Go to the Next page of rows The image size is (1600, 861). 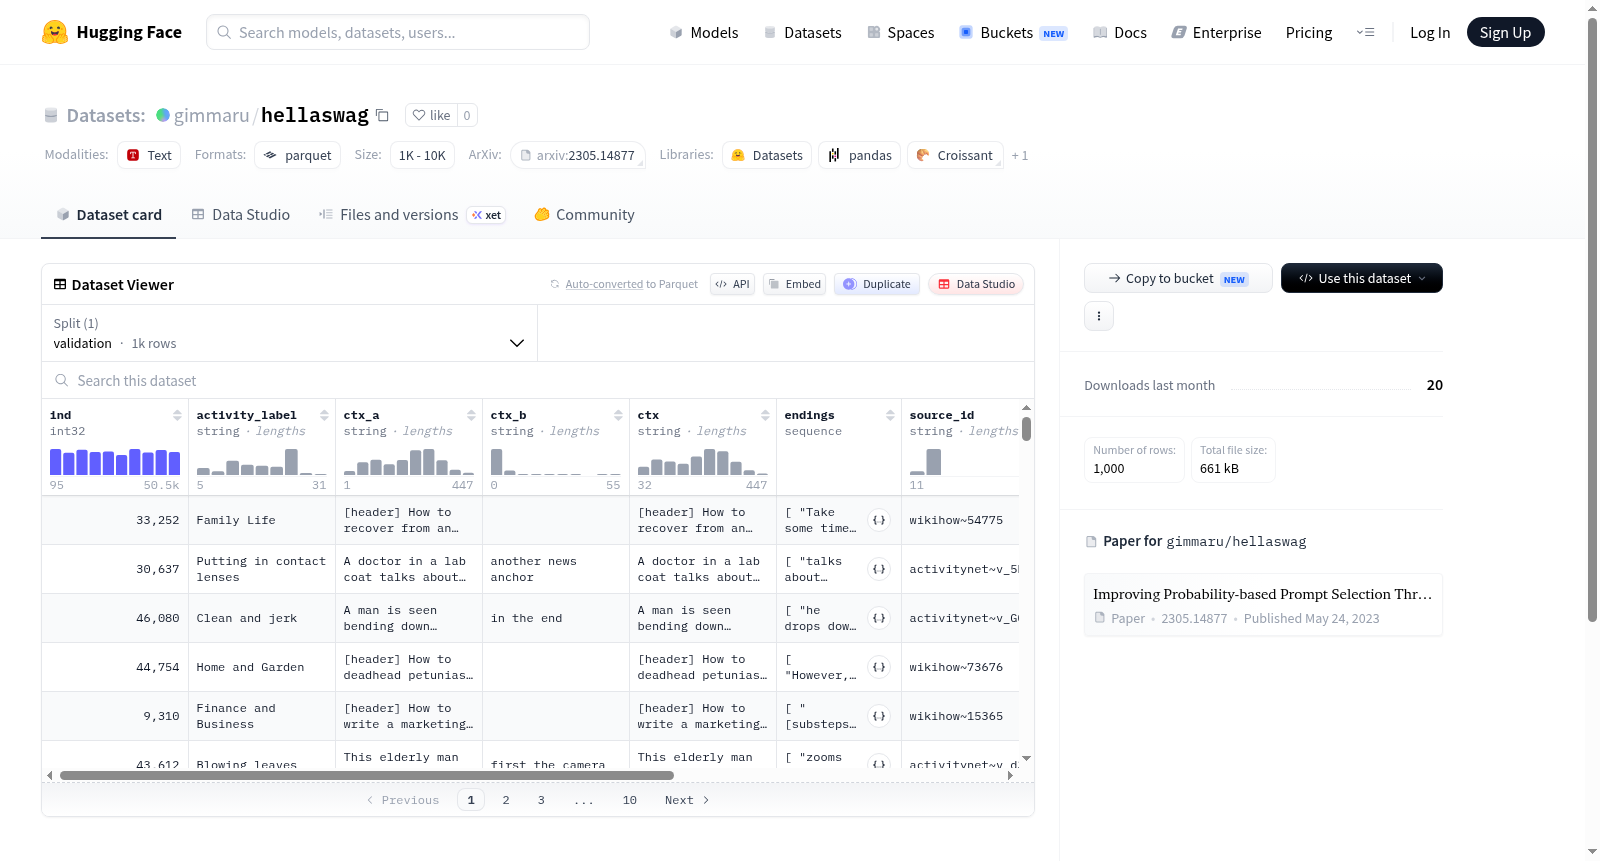(687, 800)
